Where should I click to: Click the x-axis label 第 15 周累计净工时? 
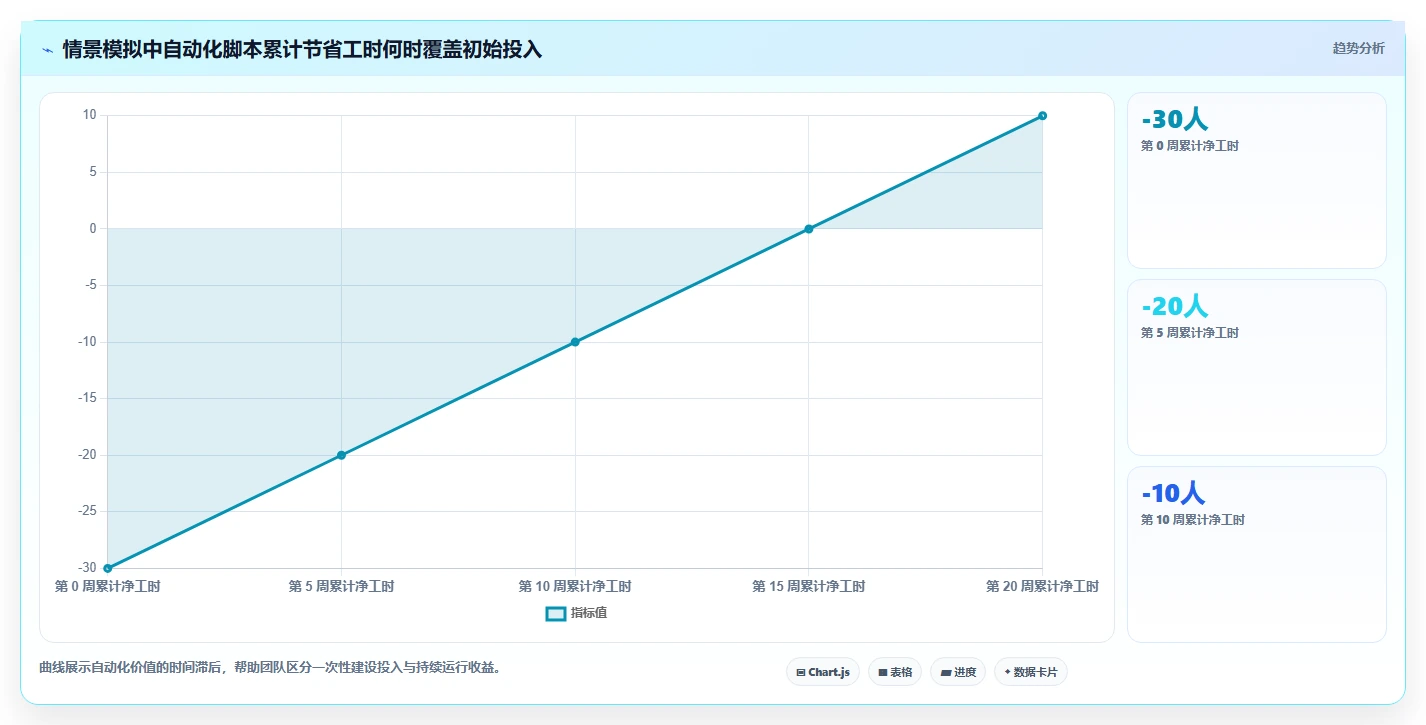[809, 587]
